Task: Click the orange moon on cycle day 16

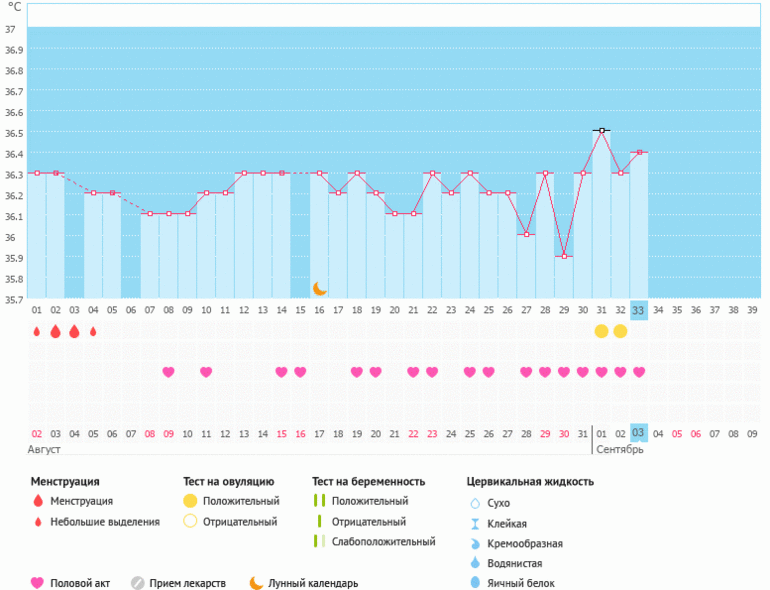Action: click(x=320, y=288)
